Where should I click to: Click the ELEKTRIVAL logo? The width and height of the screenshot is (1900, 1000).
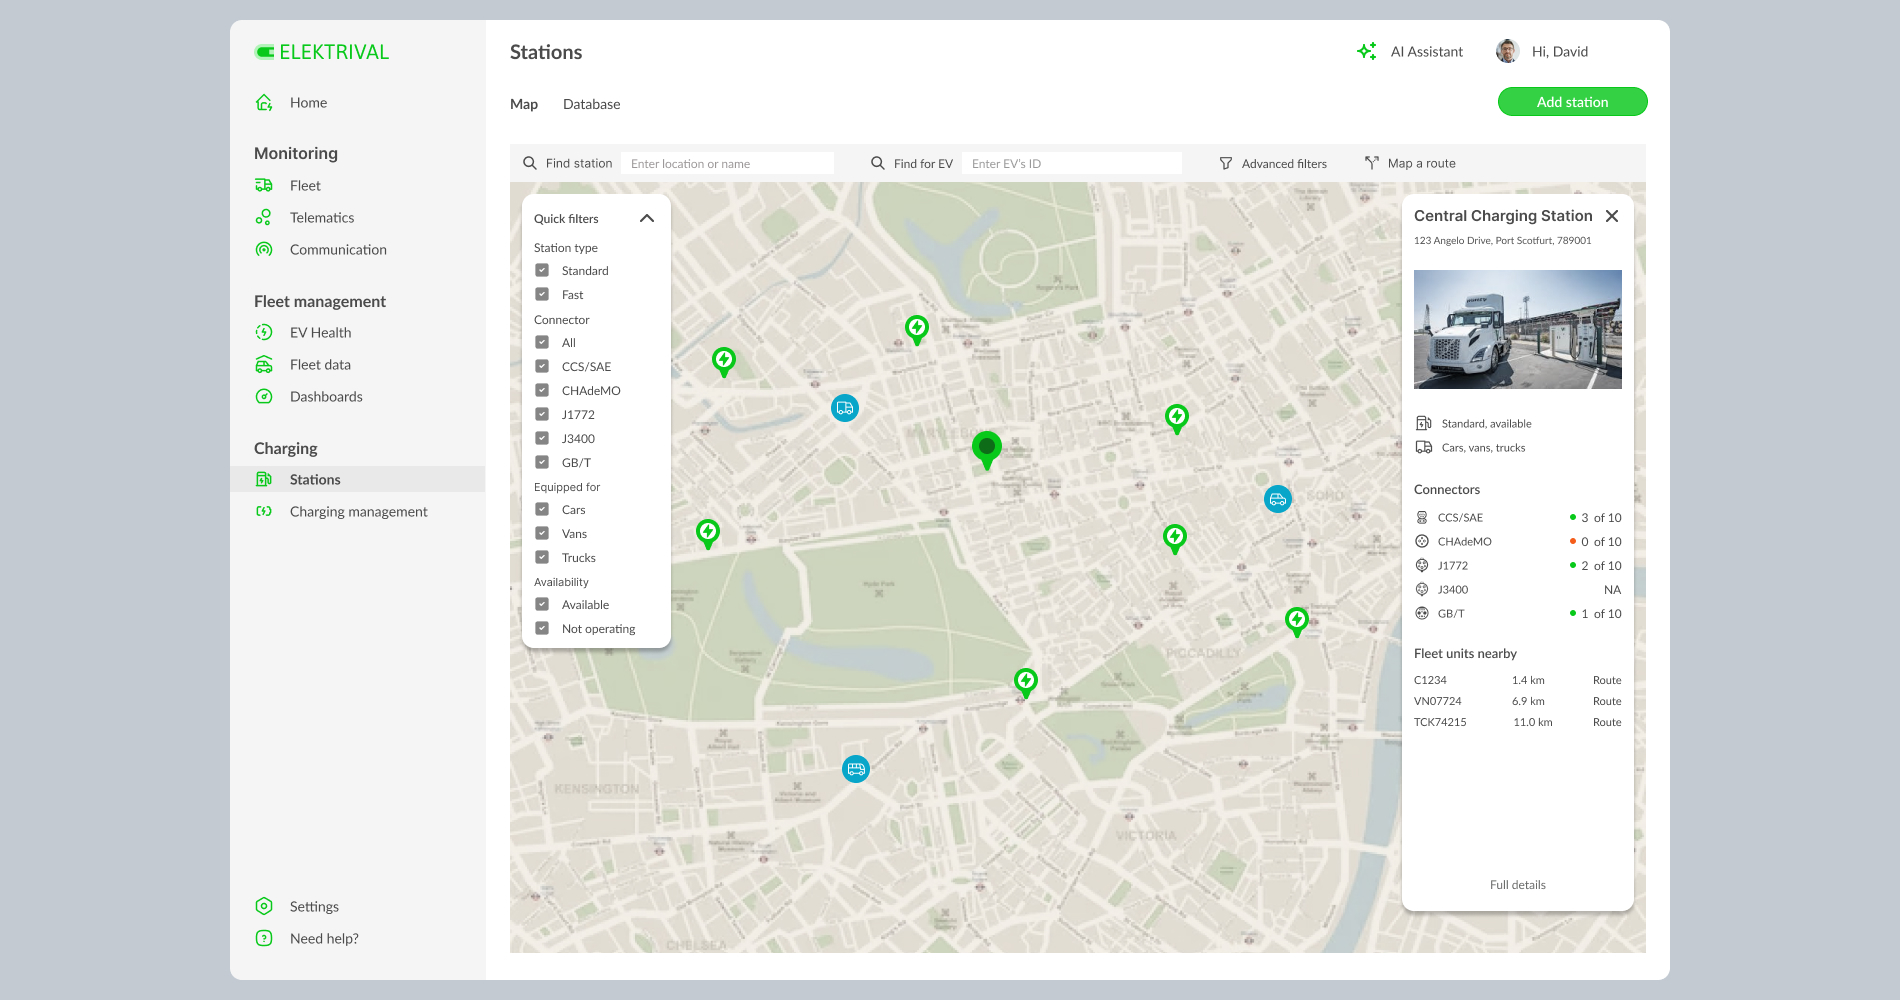[322, 52]
